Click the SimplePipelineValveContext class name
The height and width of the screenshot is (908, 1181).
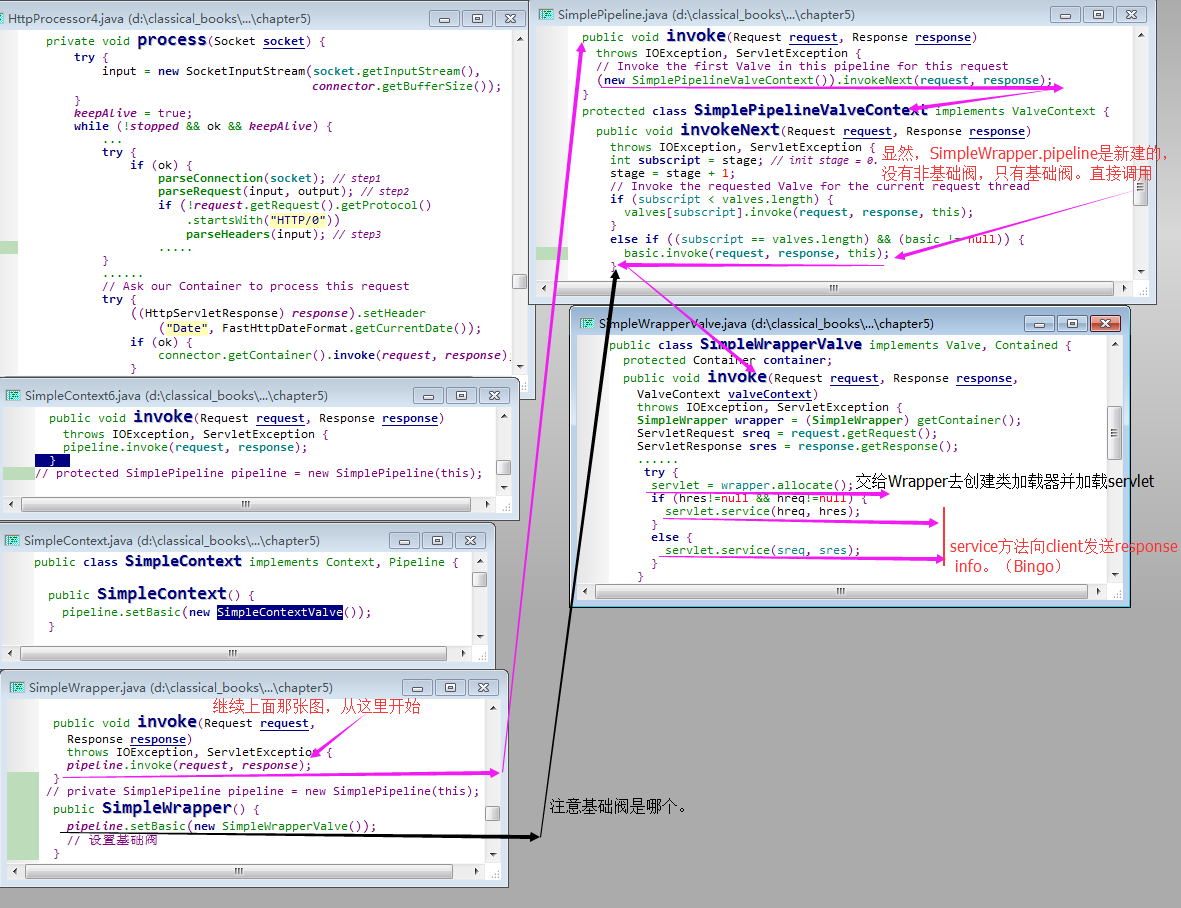click(x=810, y=110)
